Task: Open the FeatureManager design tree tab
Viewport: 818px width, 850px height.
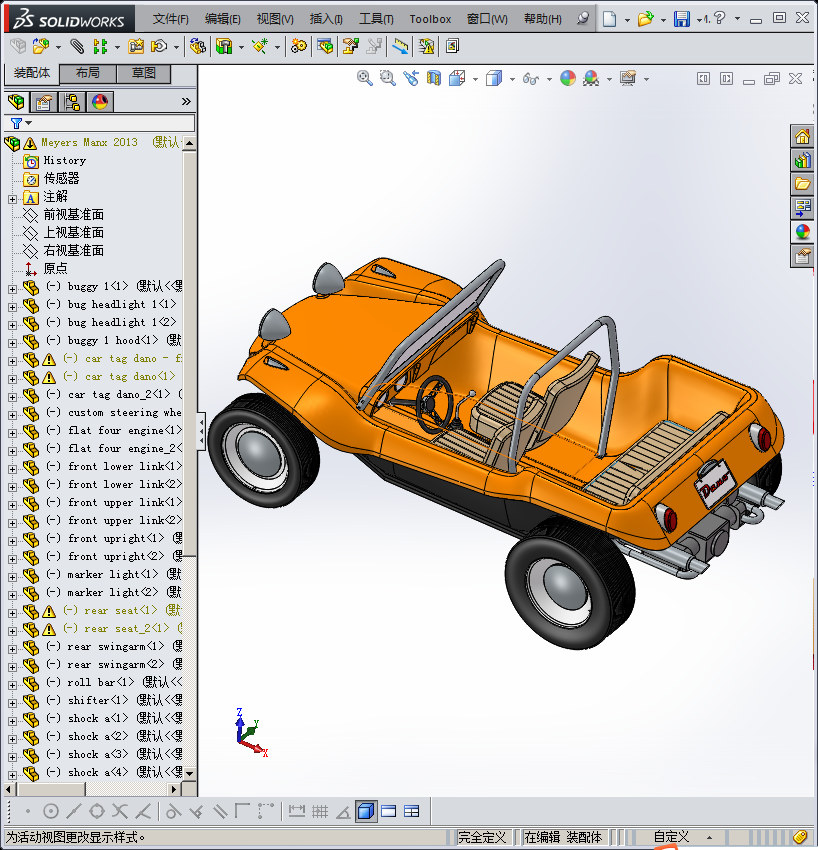Action: tap(16, 101)
